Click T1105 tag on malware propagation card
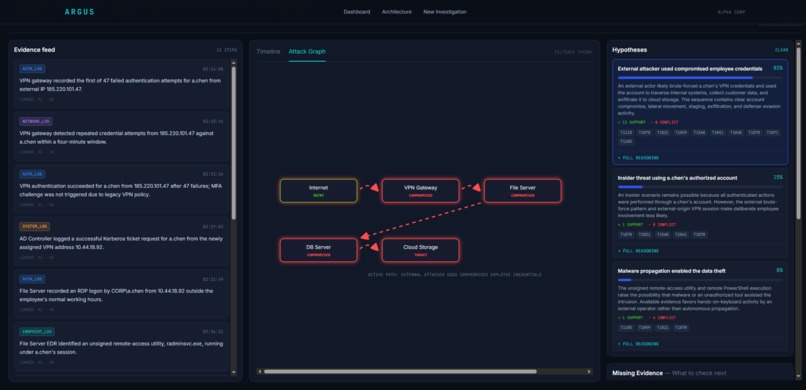The width and height of the screenshot is (806, 390). pos(626,327)
